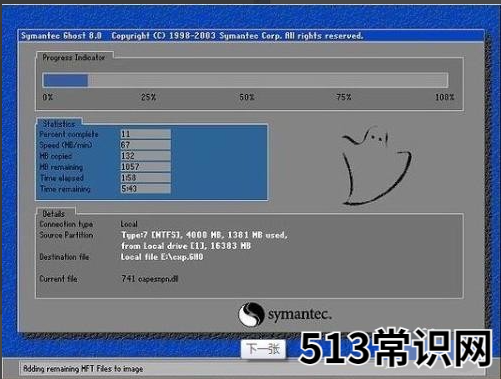Select the Percent complete value field

coord(146,134)
